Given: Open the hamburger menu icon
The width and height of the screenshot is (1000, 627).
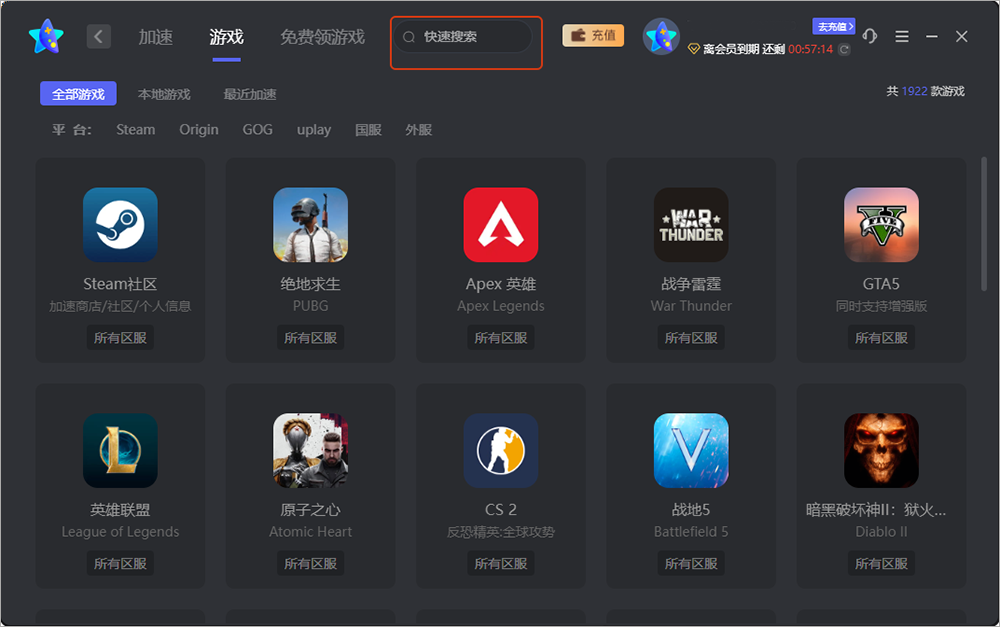Looking at the screenshot, I should [x=902, y=36].
